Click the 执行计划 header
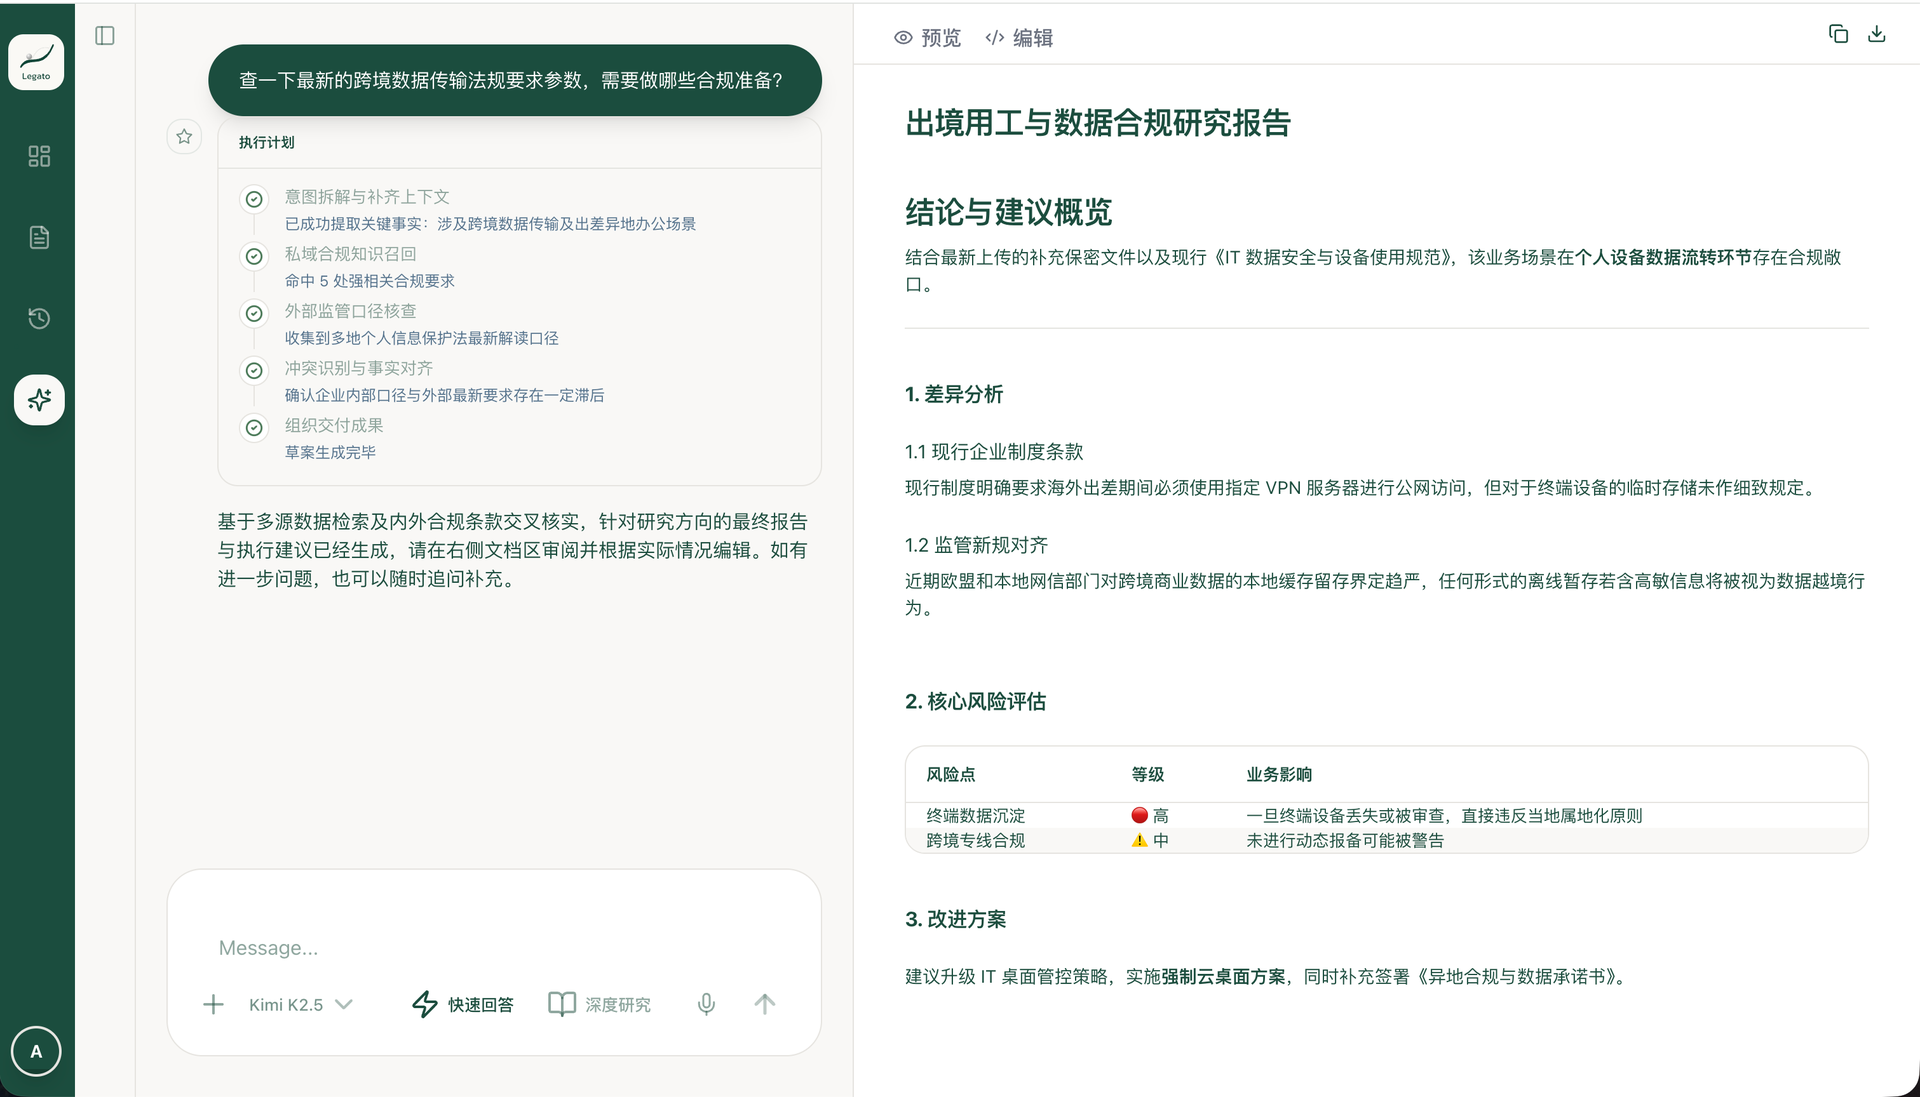Viewport: 1920px width, 1097px height. (267, 142)
